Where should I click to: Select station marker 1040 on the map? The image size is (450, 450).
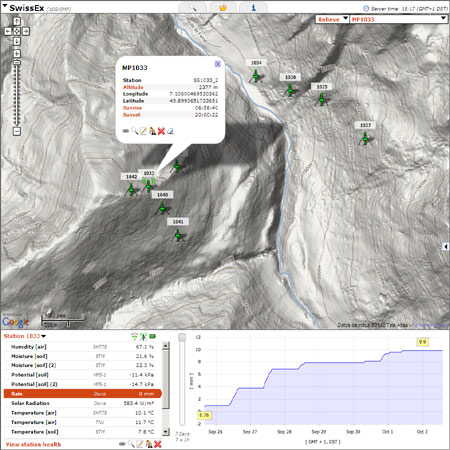(162, 208)
